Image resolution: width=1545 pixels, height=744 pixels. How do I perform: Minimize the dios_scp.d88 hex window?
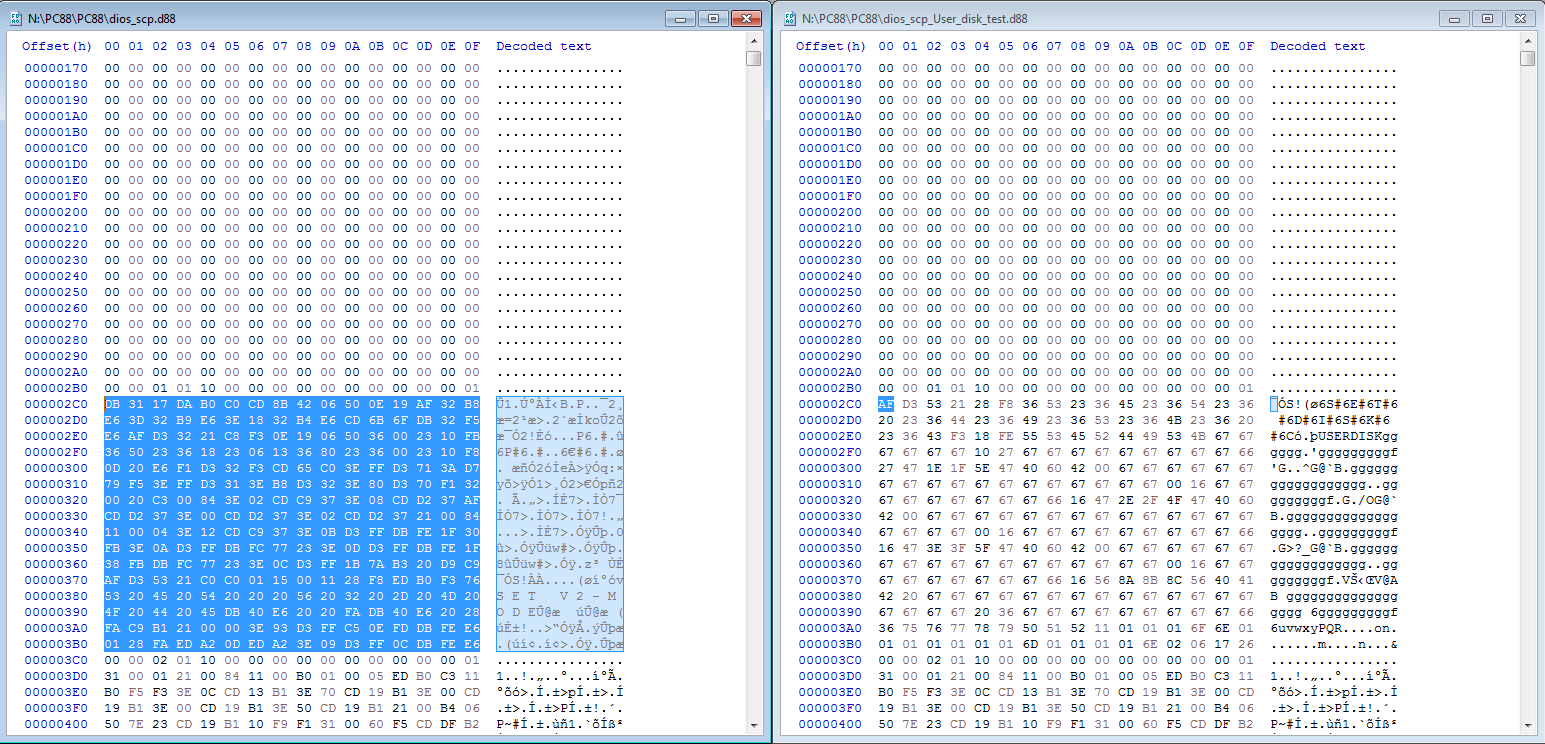pos(681,19)
